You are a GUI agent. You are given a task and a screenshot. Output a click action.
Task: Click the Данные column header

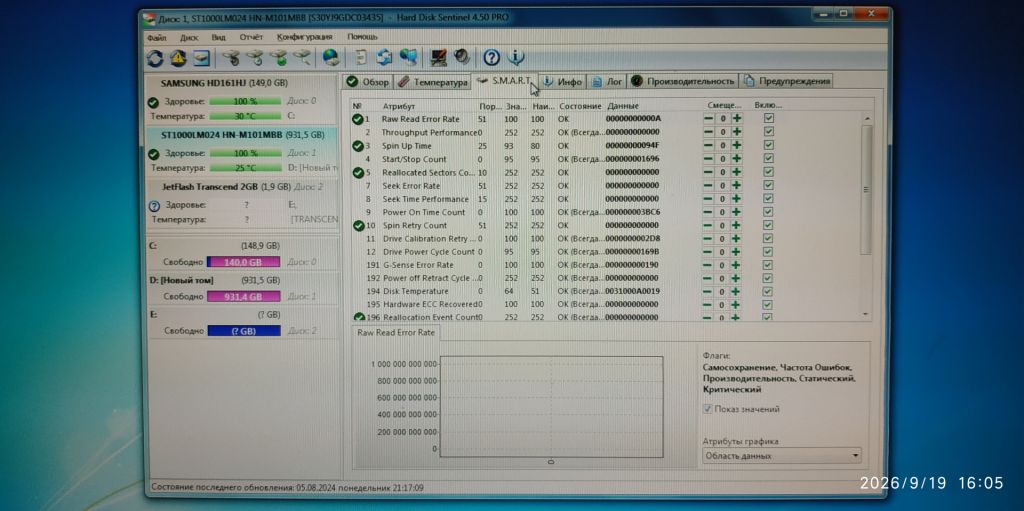pos(623,106)
